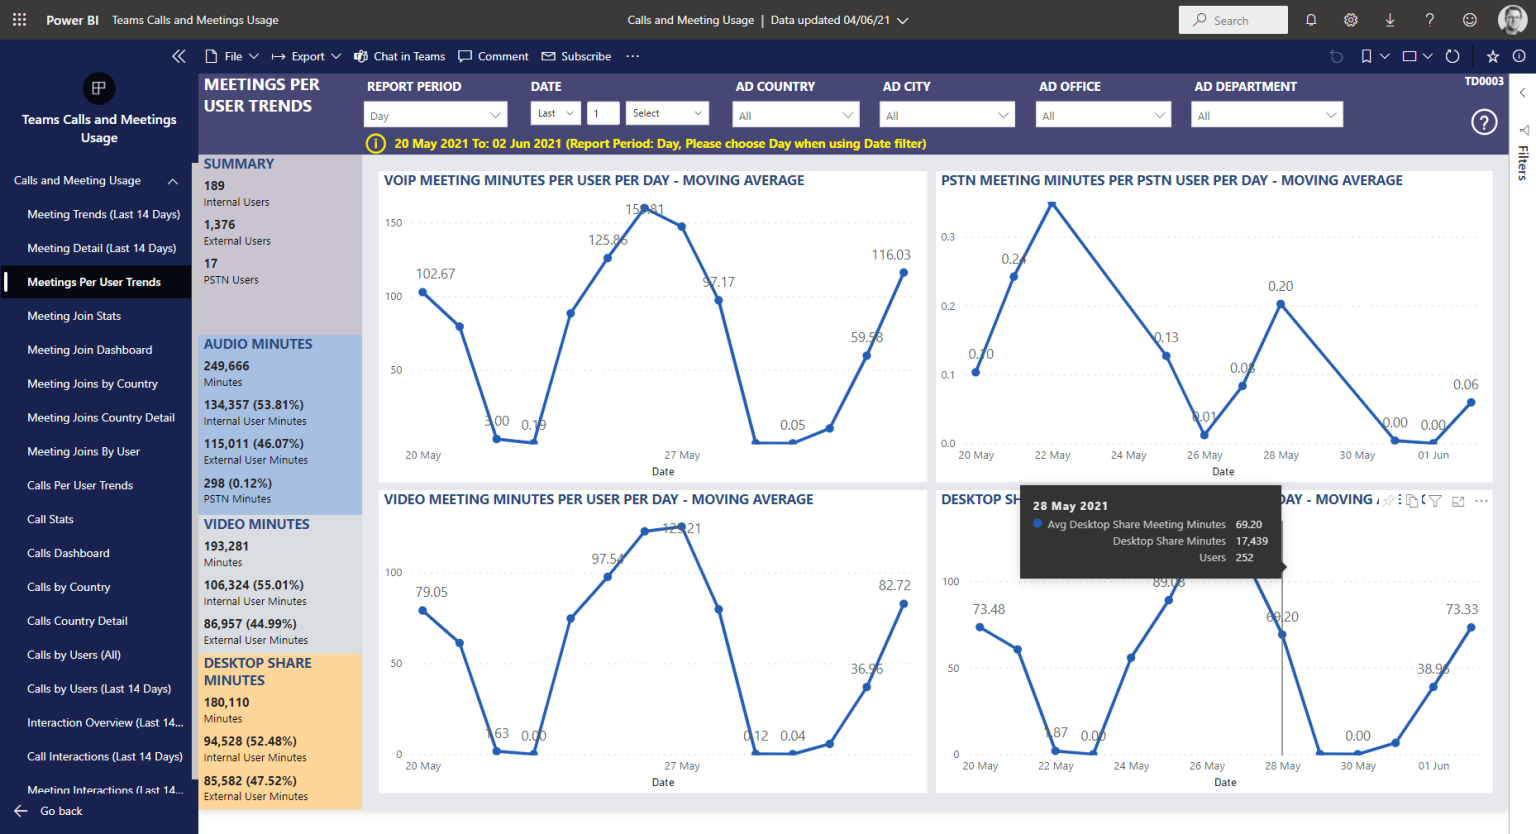This screenshot has width=1536, height=834.
Task: Open the notifications bell
Action: pyautogui.click(x=1311, y=20)
